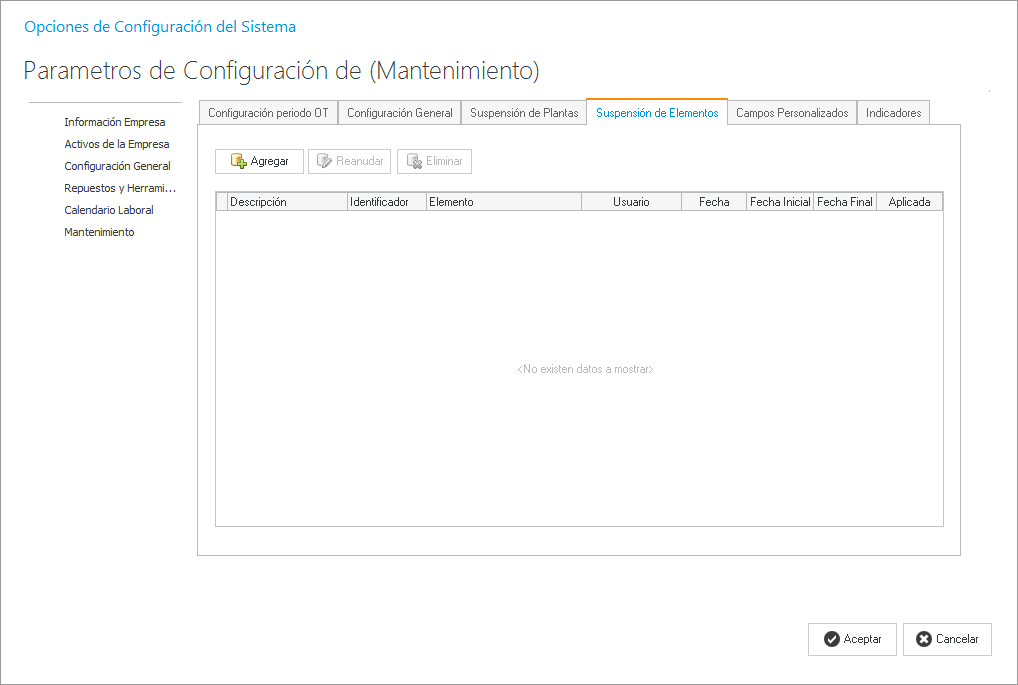The height and width of the screenshot is (685, 1018).
Task: Open the Suspensión de Plantas tab
Action: [x=524, y=113]
